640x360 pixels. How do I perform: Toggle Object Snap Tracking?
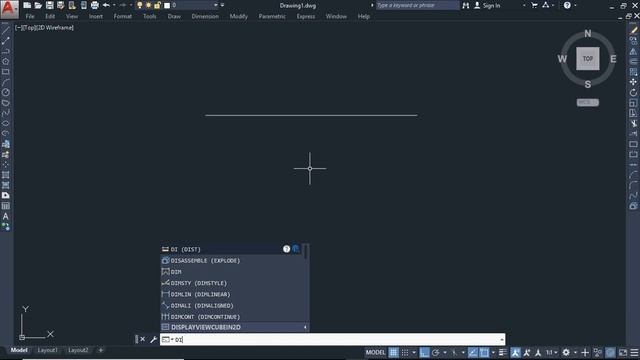(473, 352)
